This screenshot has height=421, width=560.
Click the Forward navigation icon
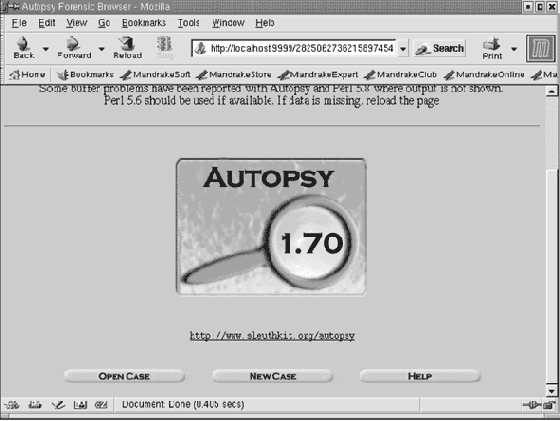coord(74,47)
